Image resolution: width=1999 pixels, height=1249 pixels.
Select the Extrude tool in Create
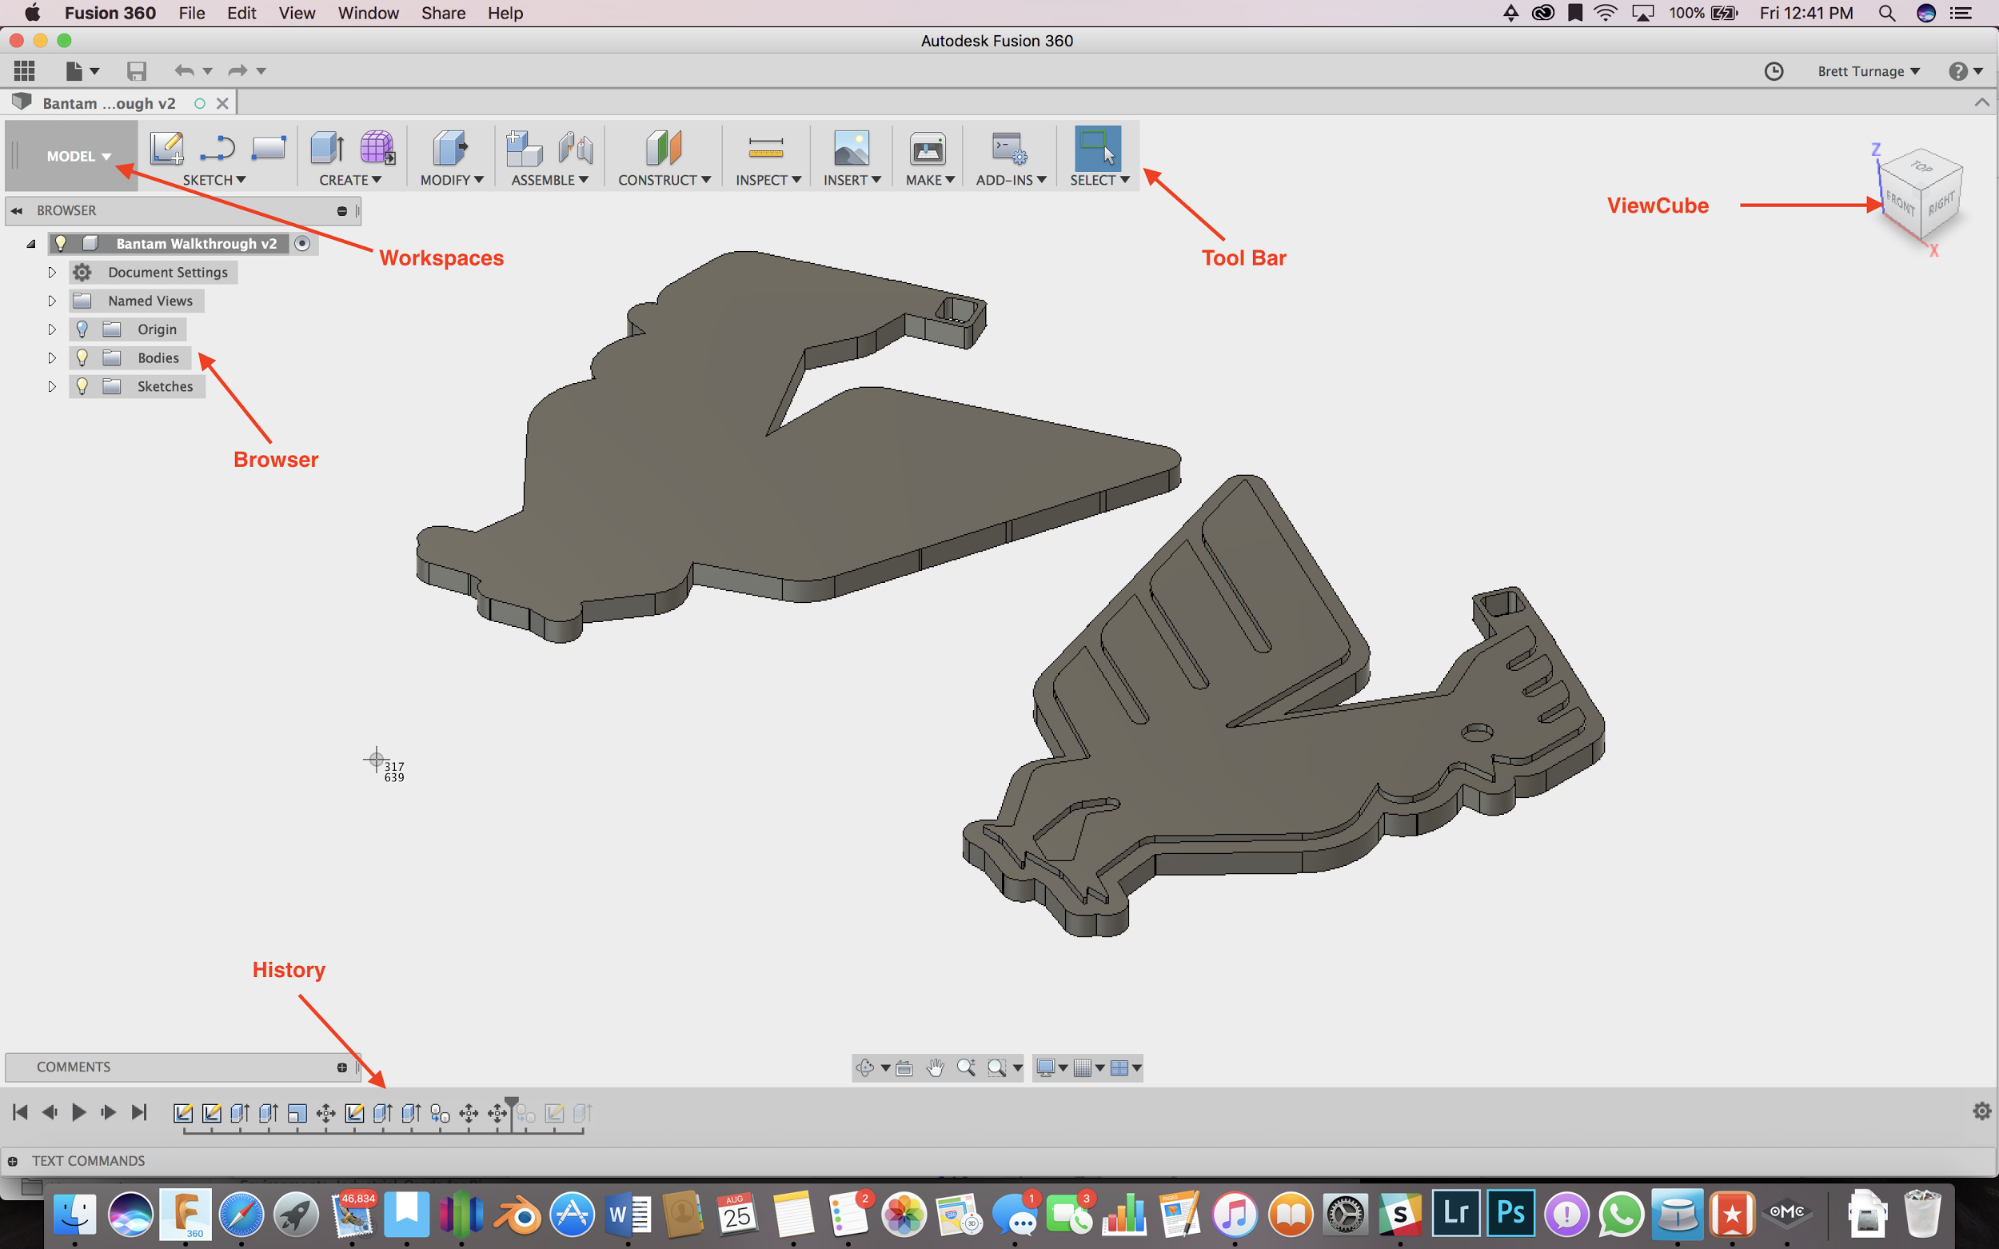click(x=327, y=148)
